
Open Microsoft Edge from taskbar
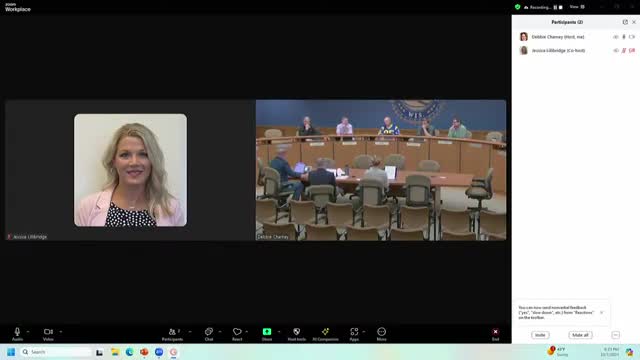129,352
